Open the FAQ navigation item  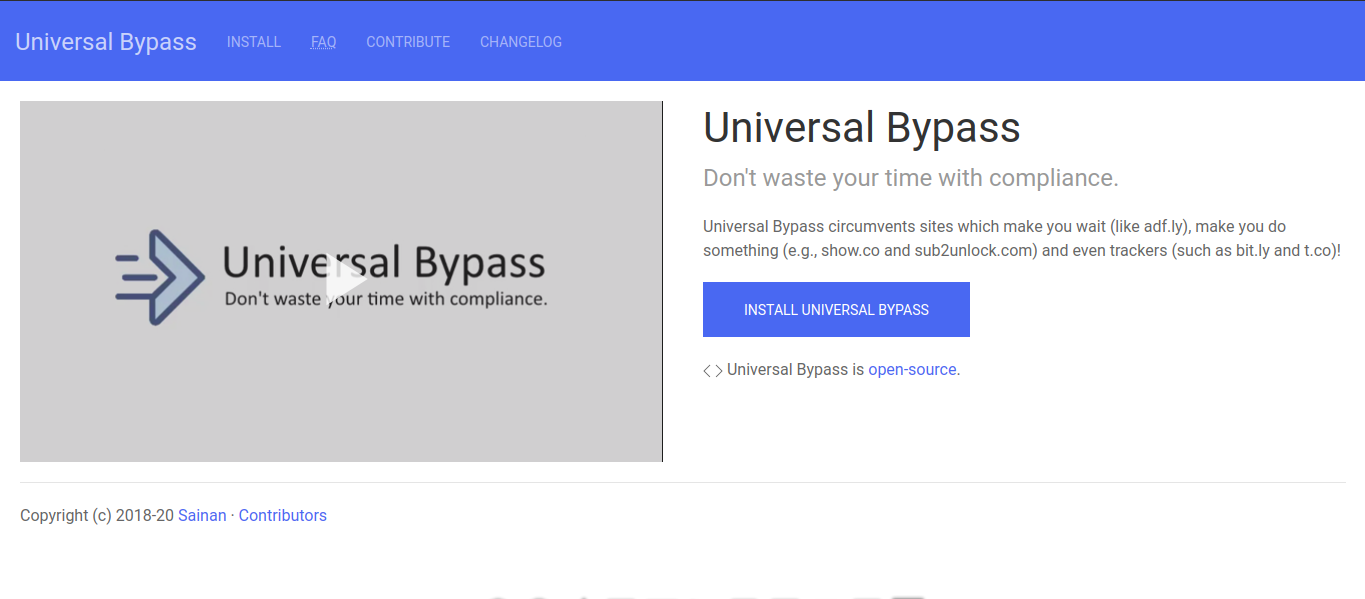coord(323,42)
